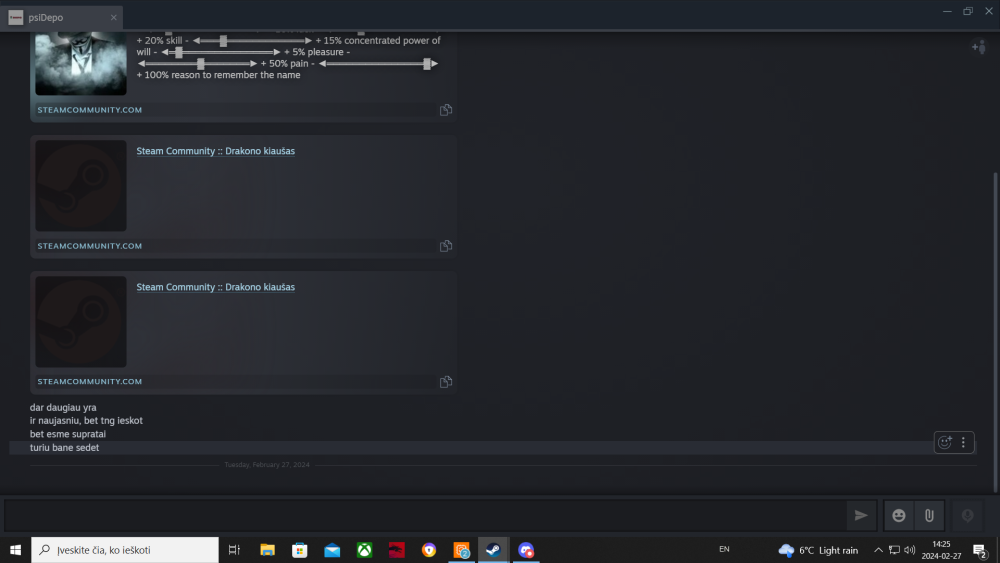Open the emoticon picker in chat input
The width and height of the screenshot is (1000, 563).
(x=899, y=515)
